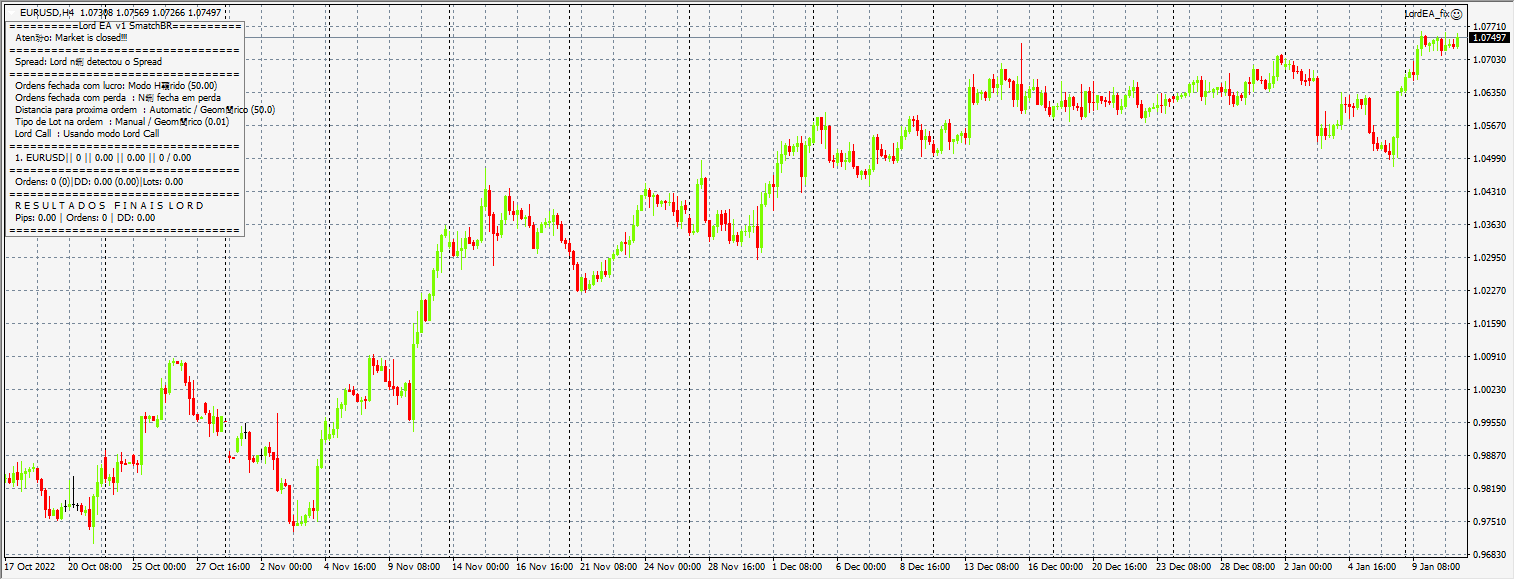Click the 1.04310 price axis label
The image size is (1515, 580).
point(1490,192)
